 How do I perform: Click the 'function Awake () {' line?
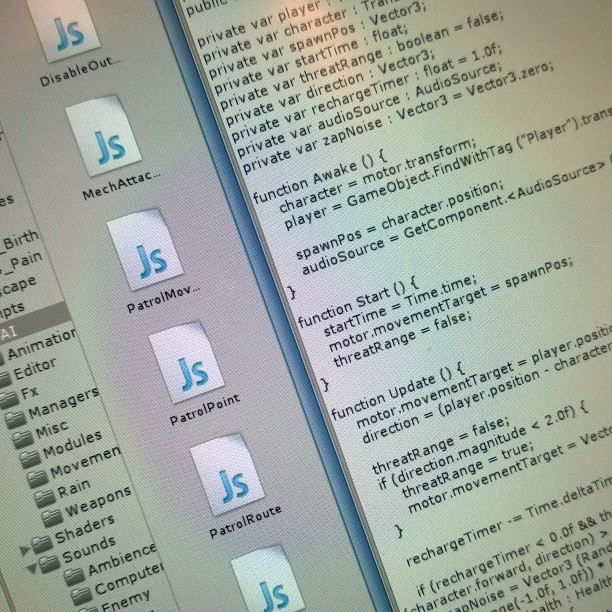(319, 176)
